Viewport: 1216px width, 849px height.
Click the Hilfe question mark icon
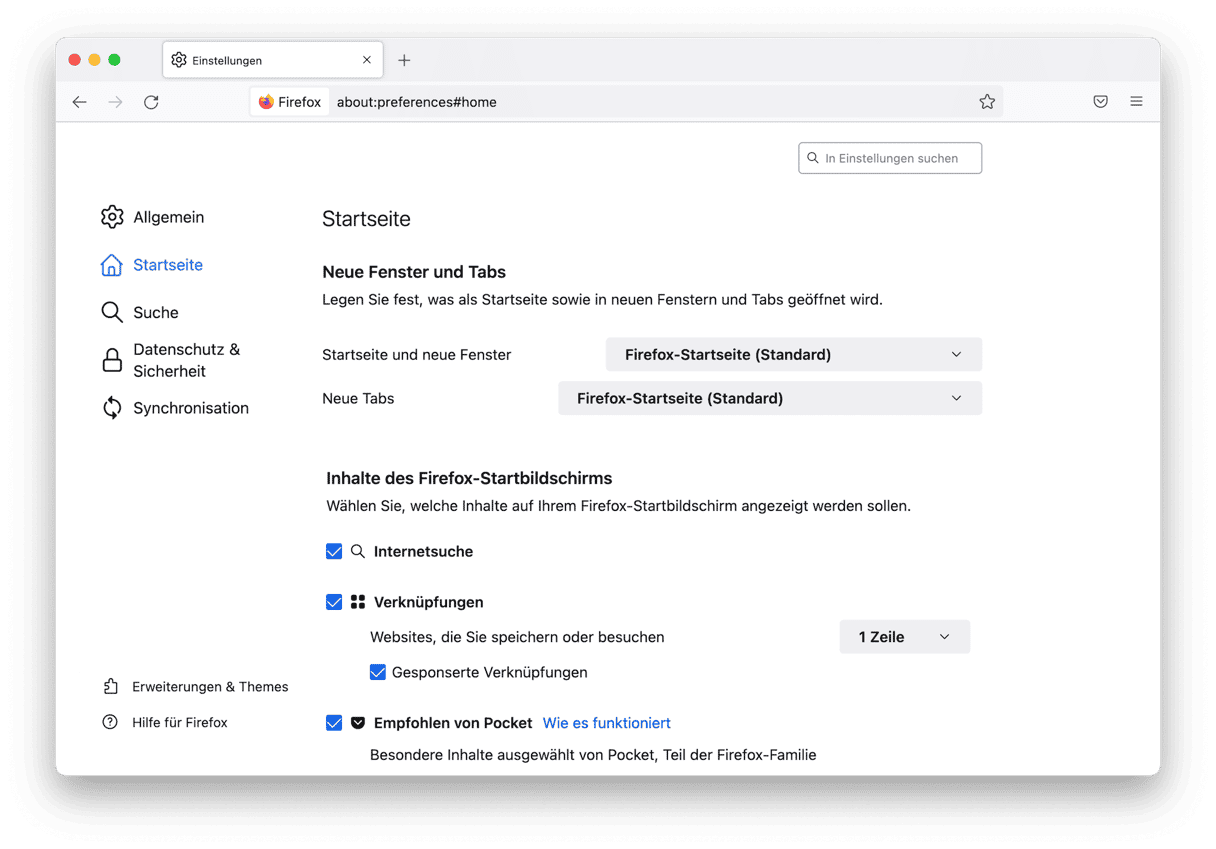click(110, 722)
